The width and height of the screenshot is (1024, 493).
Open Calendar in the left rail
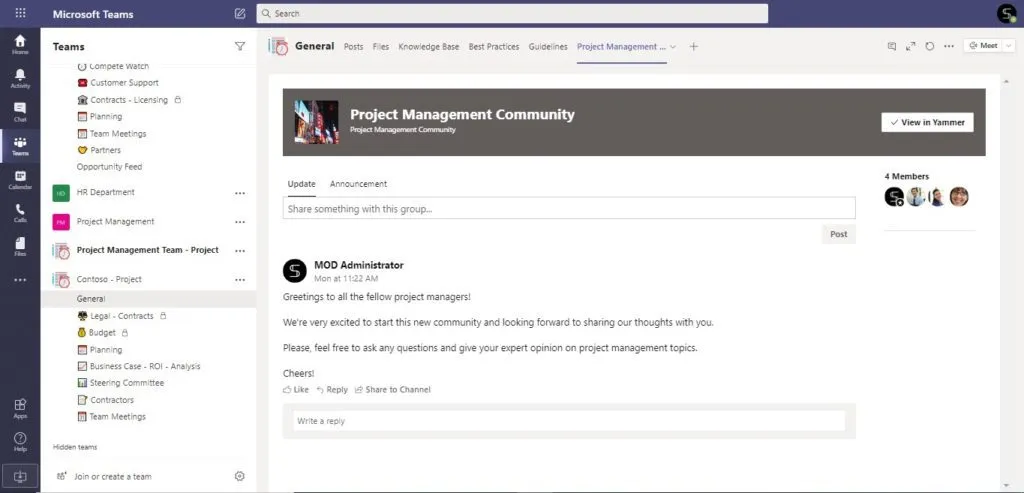[20, 180]
